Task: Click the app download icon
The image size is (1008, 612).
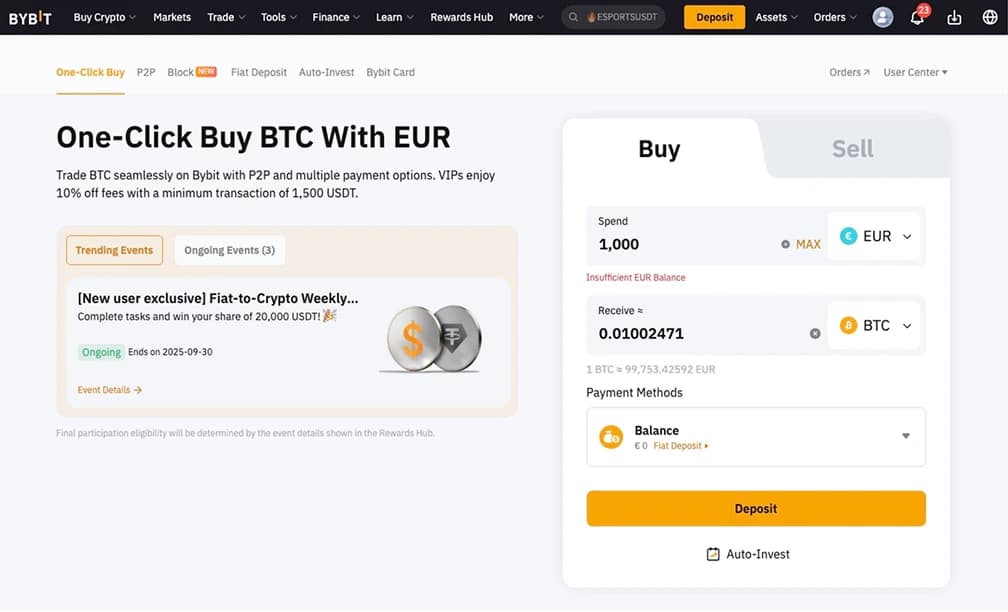Action: click(953, 17)
